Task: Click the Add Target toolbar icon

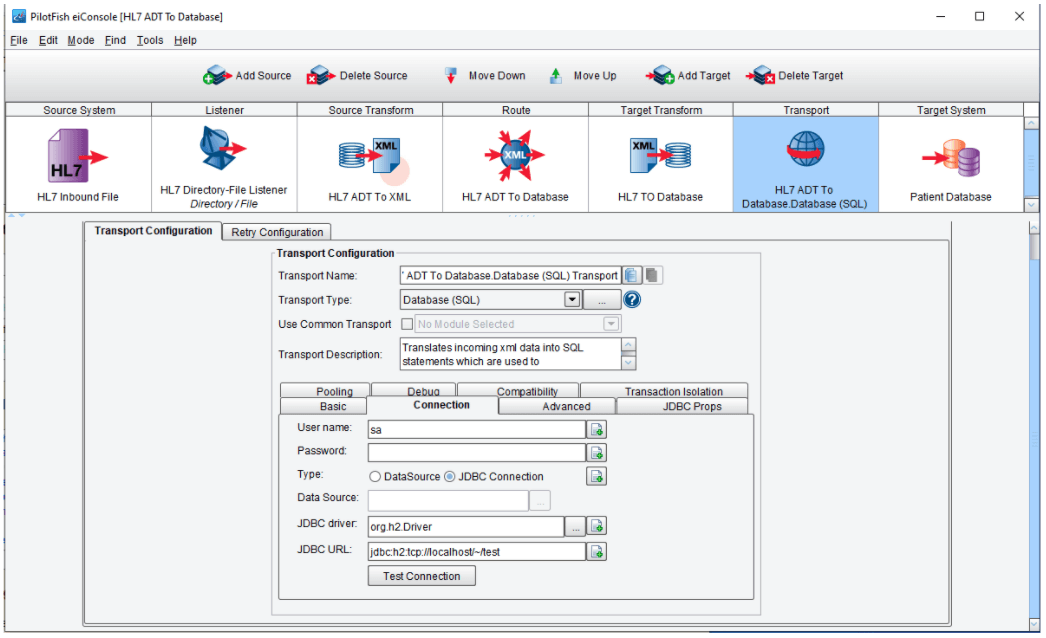Action: tap(660, 75)
